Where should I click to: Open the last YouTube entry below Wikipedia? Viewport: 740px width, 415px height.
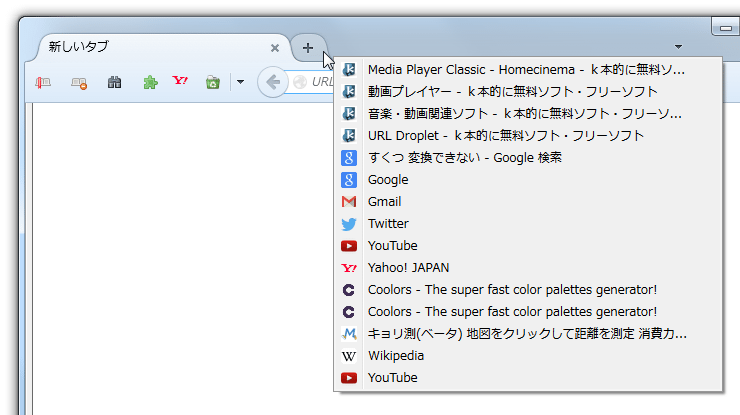coord(528,378)
